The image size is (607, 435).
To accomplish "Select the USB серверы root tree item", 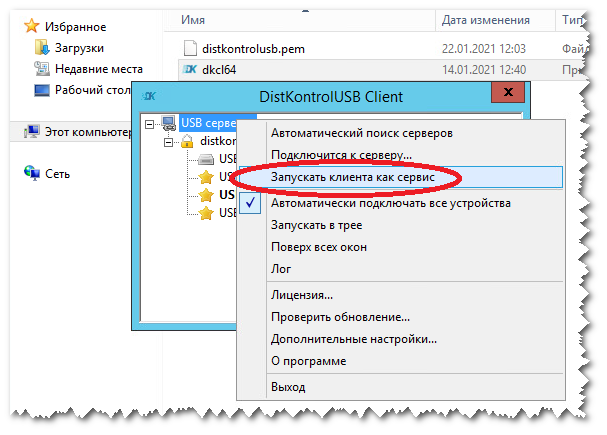I will tap(208, 123).
